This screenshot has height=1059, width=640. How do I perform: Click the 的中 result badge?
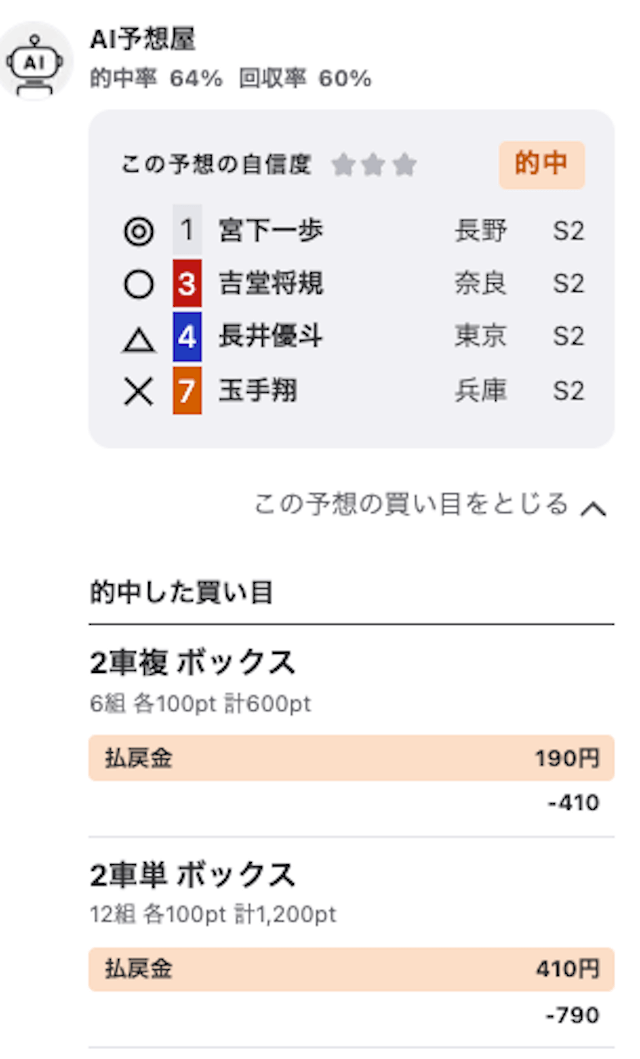[541, 164]
